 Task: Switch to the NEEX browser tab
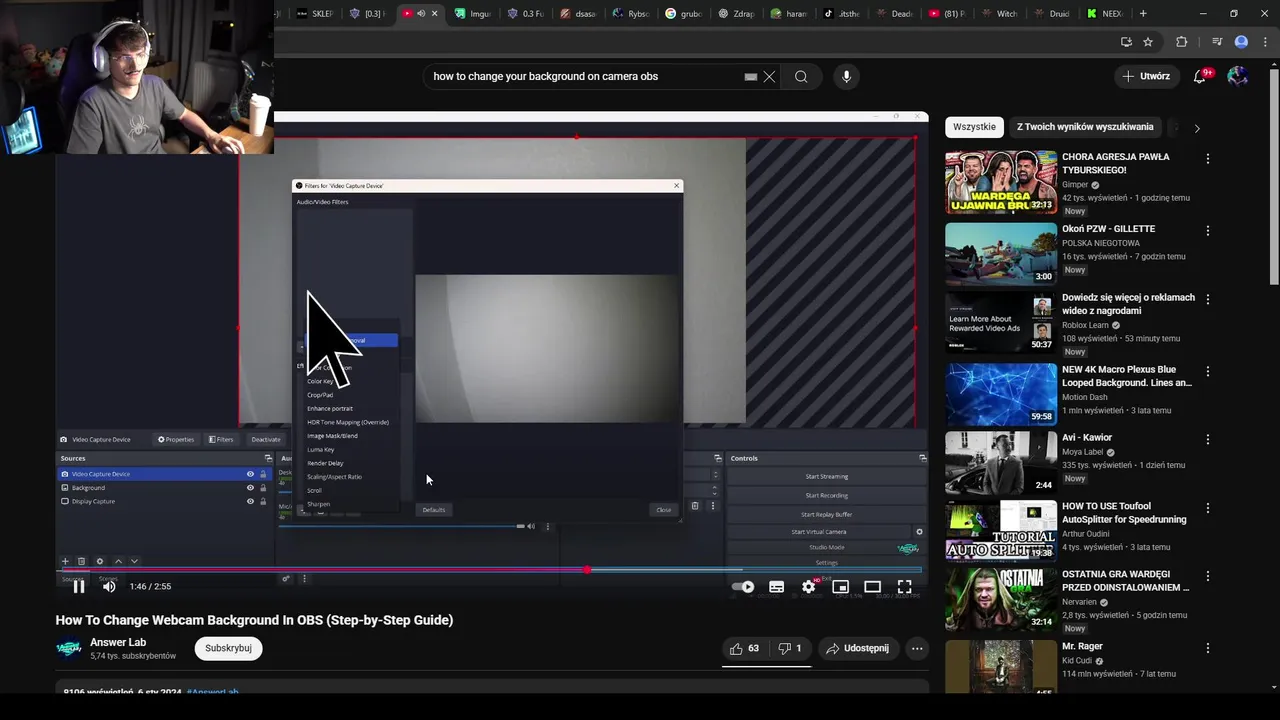(x=1106, y=14)
